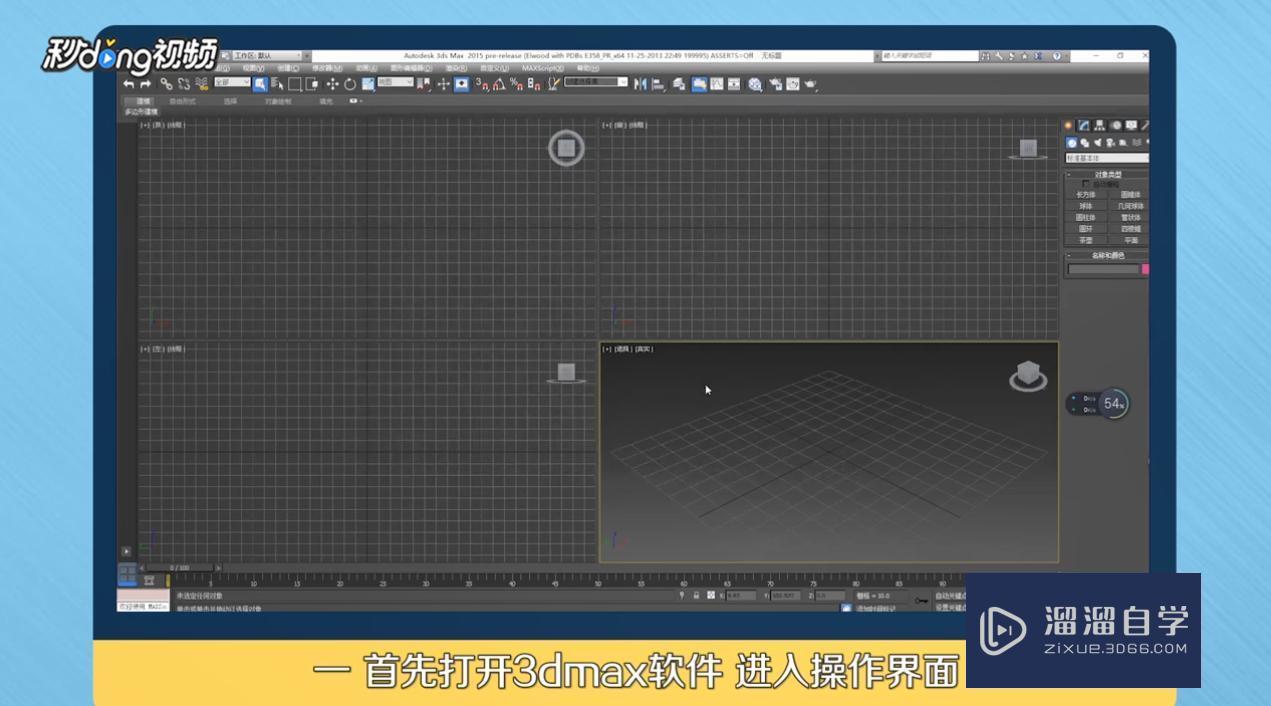Open the 标准基本体 primitives category dropdown
Screen dimensions: 1271x706
1107,158
